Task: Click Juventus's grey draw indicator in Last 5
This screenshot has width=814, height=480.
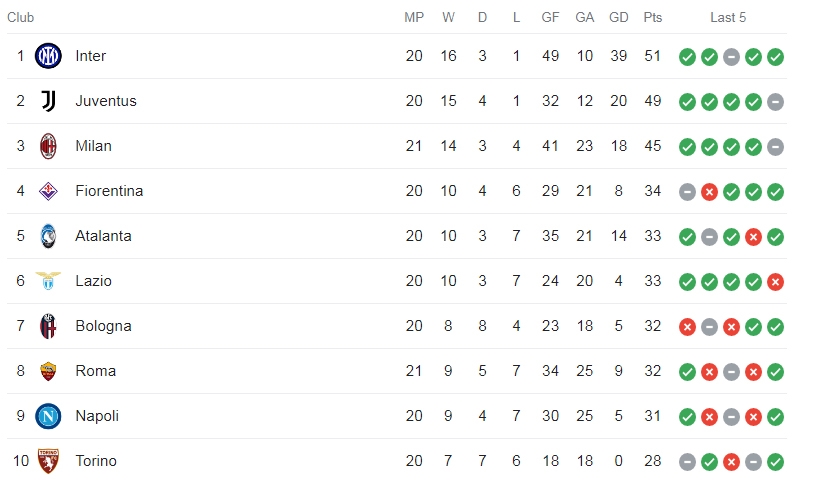Action: coord(775,102)
